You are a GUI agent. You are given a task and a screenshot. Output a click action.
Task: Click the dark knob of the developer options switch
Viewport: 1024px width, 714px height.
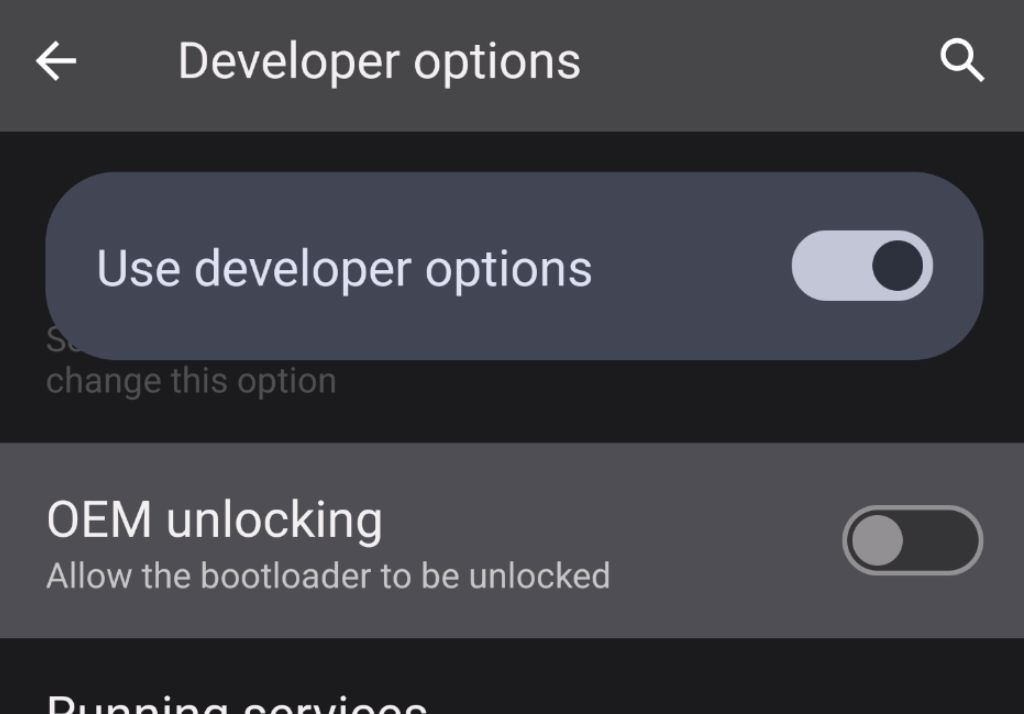897,267
